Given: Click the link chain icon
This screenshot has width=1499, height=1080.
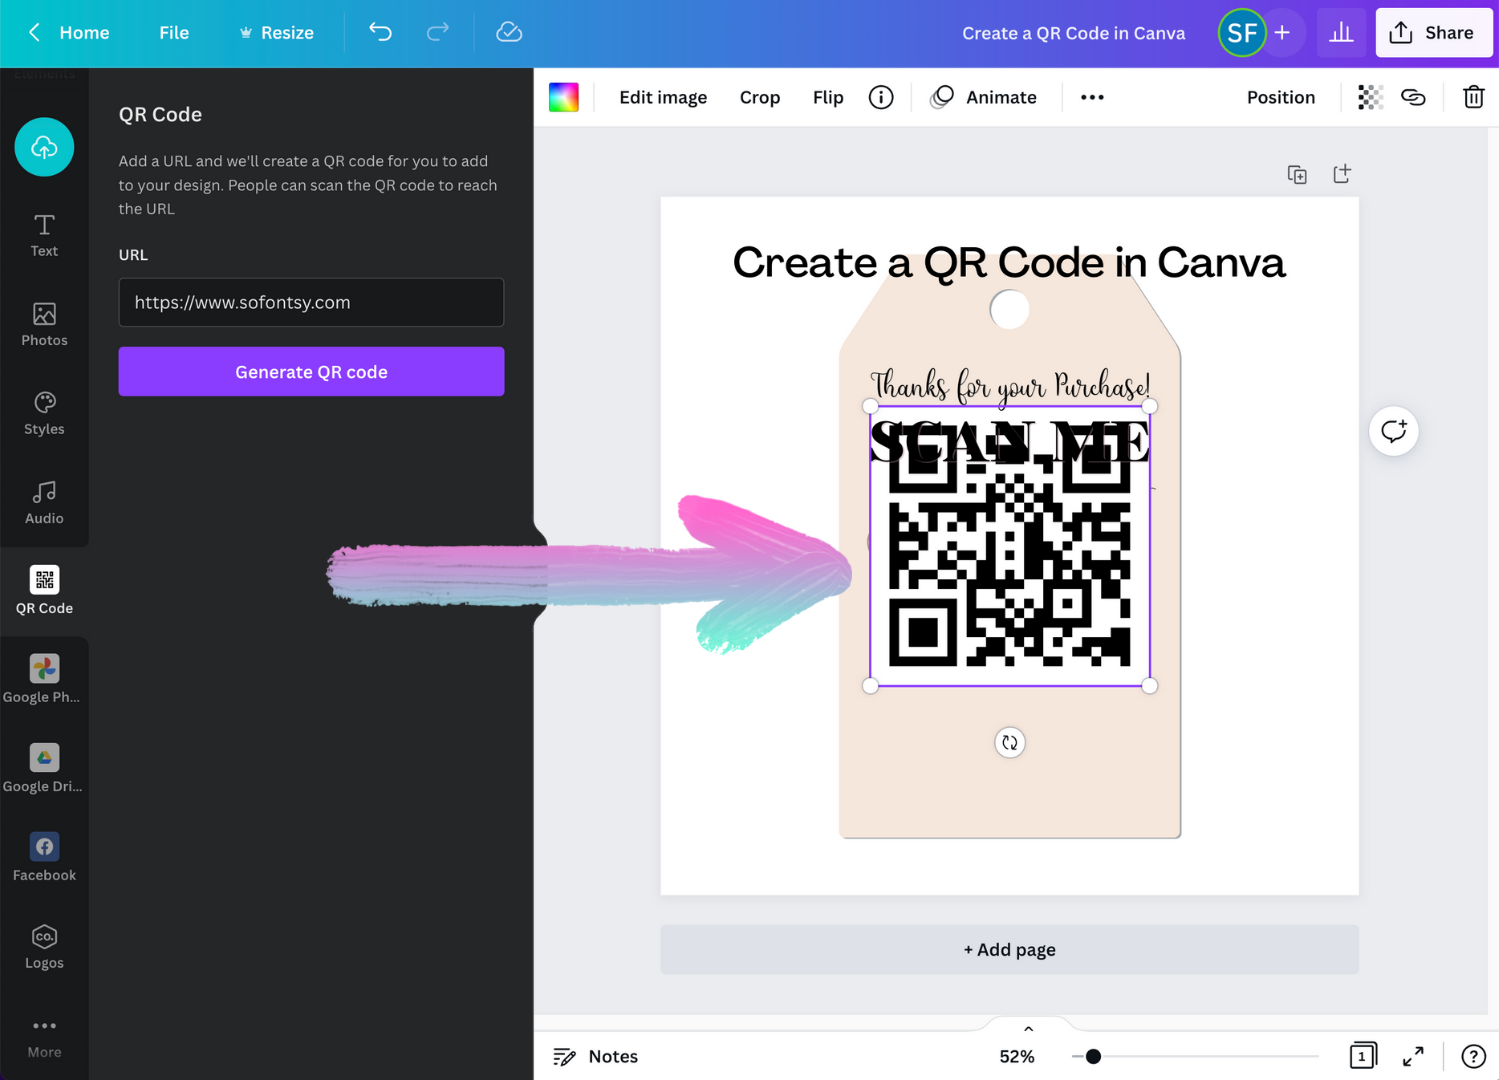Looking at the screenshot, I should pyautogui.click(x=1413, y=97).
